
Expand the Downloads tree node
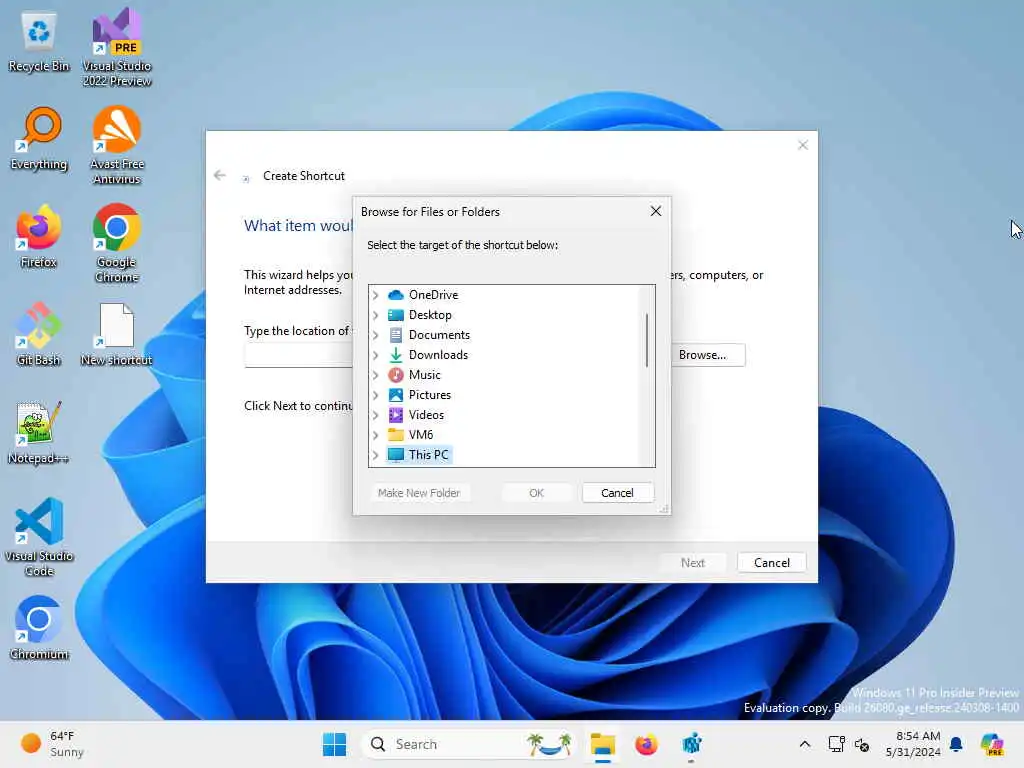click(376, 355)
